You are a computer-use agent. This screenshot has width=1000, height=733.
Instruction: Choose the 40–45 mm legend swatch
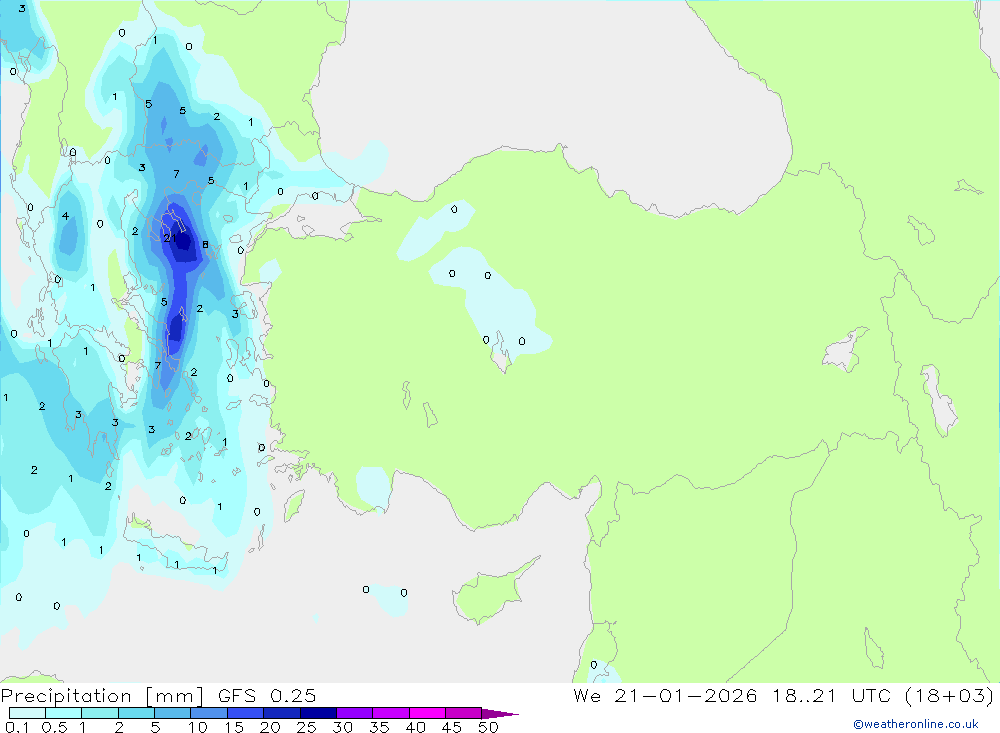tap(427, 713)
